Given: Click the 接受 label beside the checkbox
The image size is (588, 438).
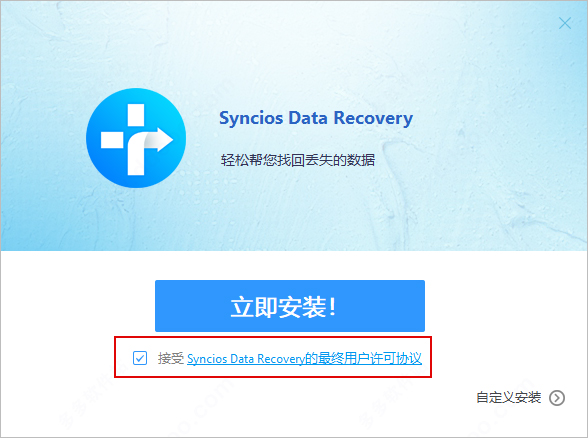Looking at the screenshot, I should pyautogui.click(x=171, y=358).
